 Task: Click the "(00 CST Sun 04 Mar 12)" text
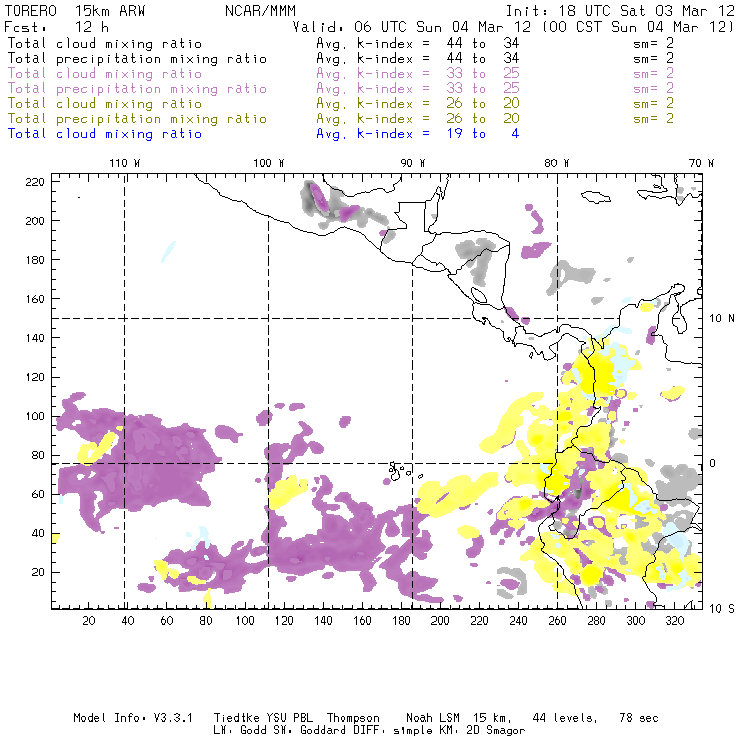[637, 27]
